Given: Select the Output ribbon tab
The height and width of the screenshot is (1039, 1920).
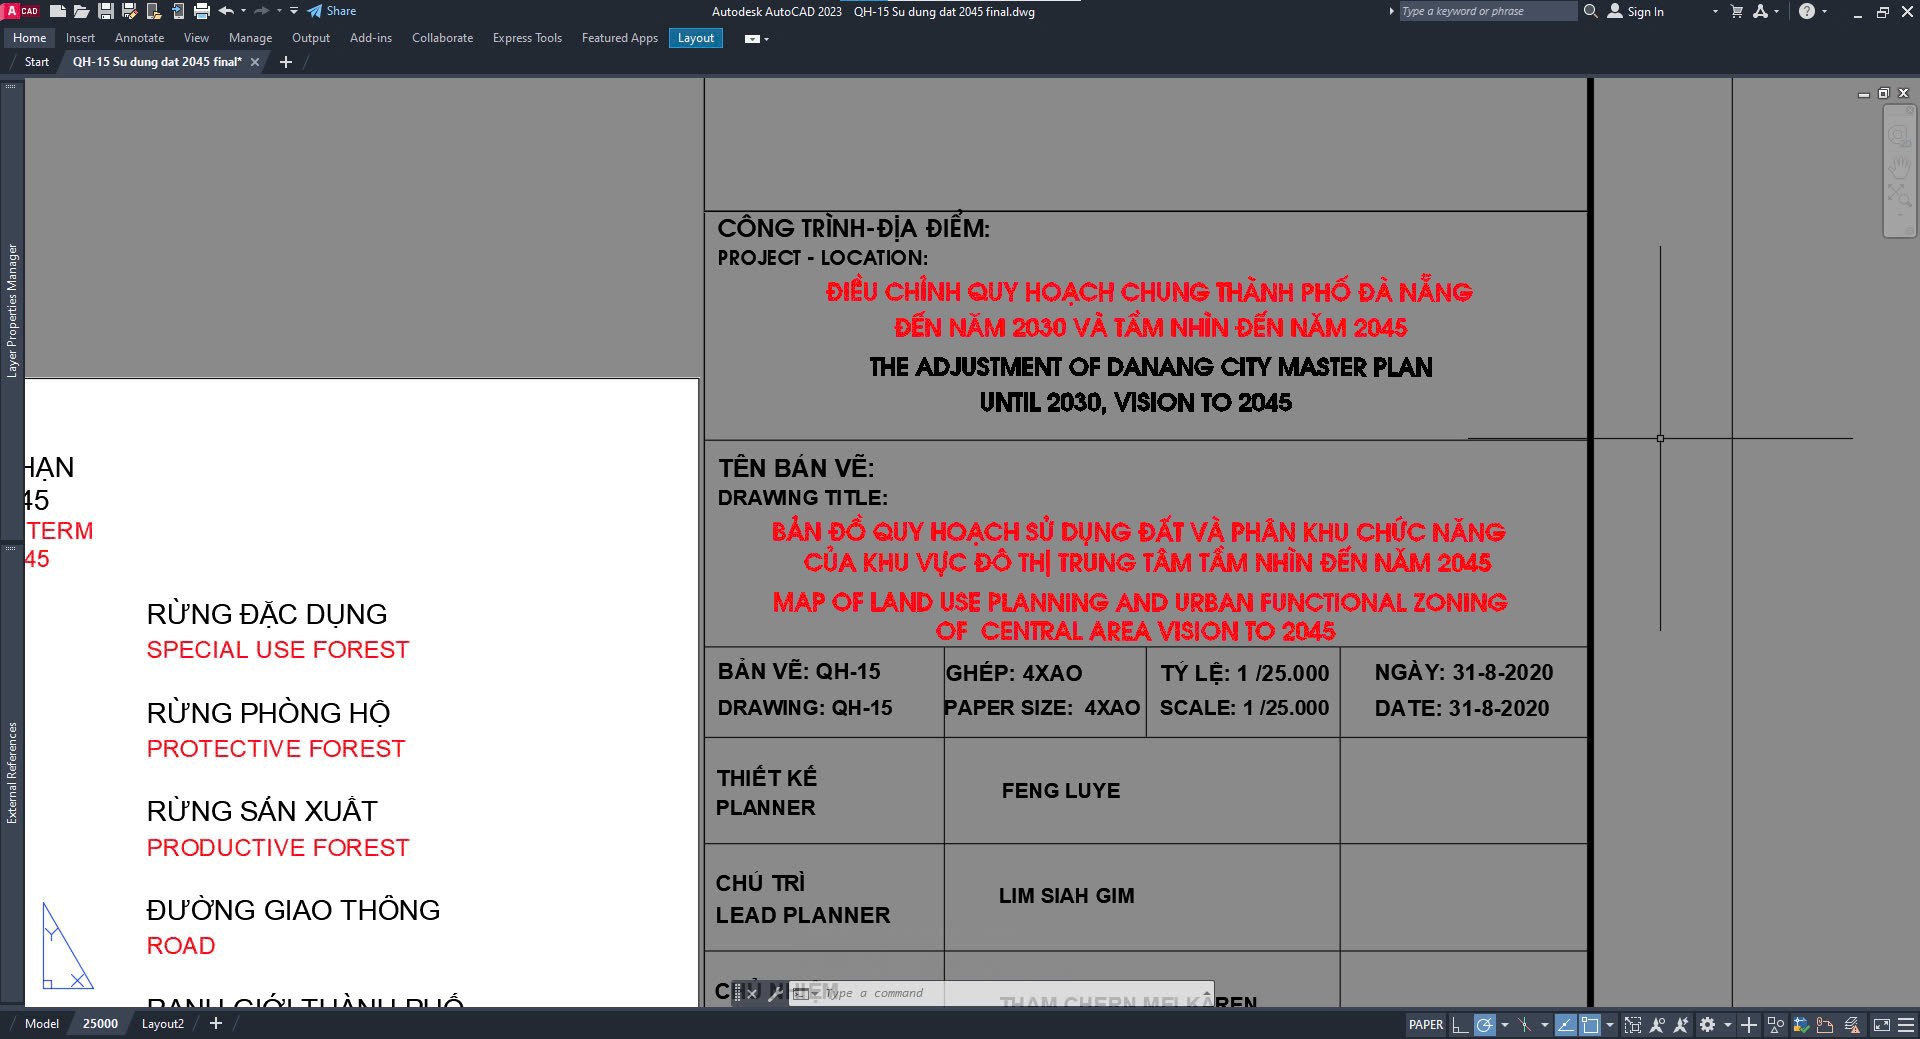Looking at the screenshot, I should (311, 38).
